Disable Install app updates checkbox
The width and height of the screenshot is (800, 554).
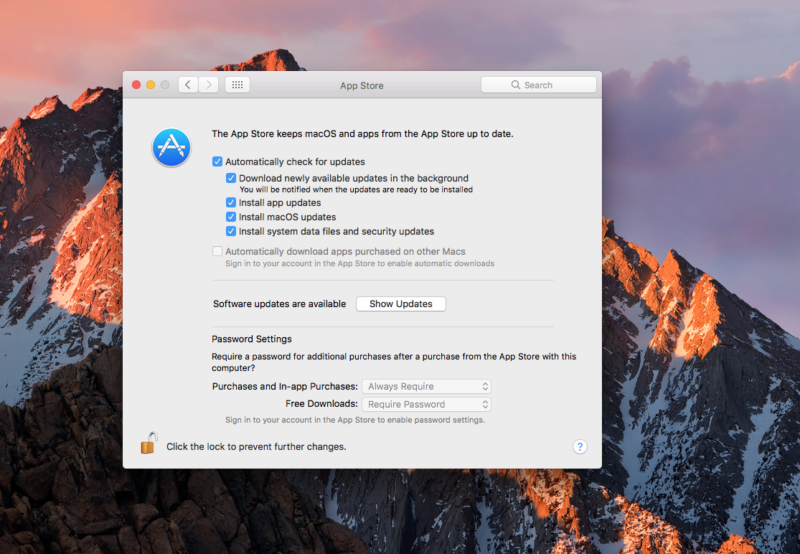point(231,203)
